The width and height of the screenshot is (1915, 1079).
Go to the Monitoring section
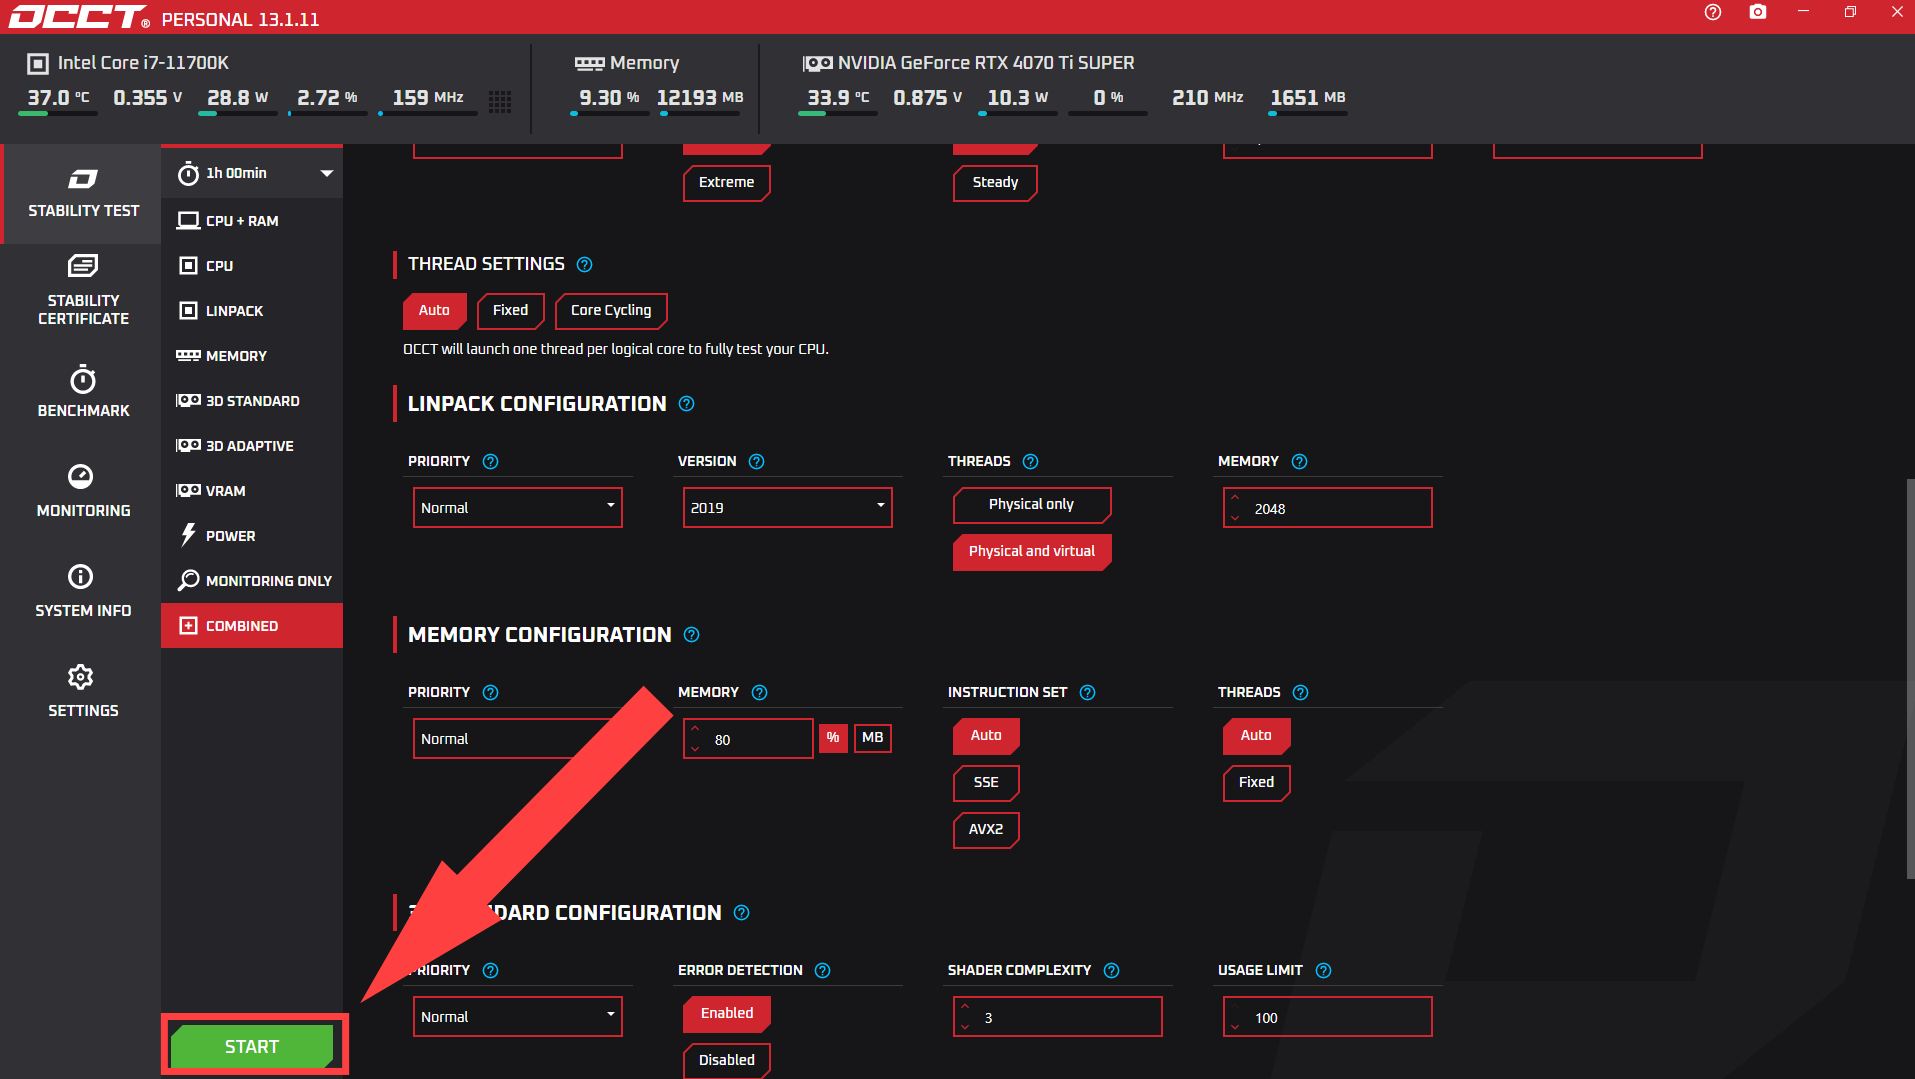[83, 491]
